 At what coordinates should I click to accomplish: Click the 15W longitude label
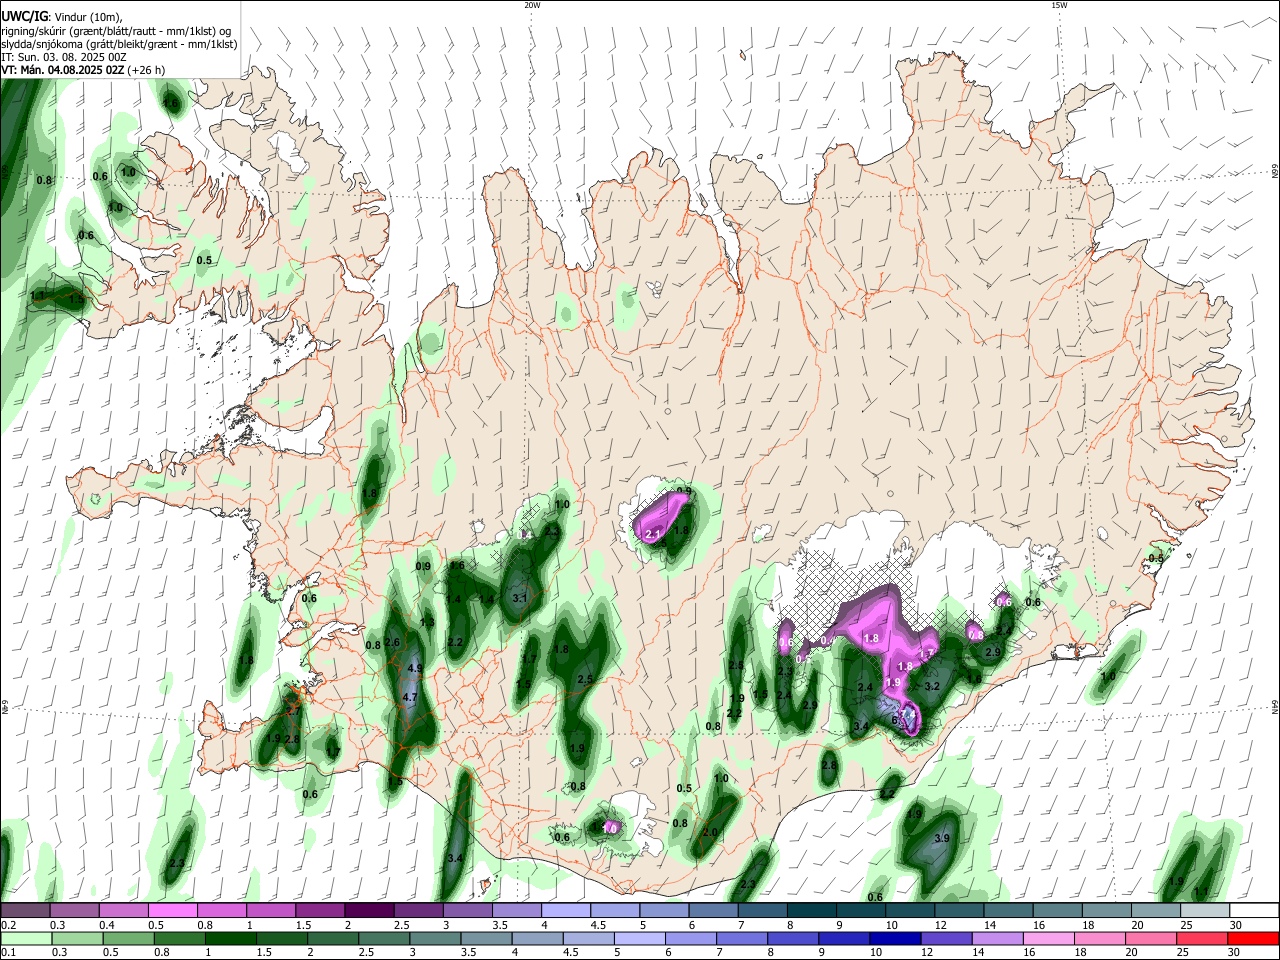pyautogui.click(x=1059, y=5)
